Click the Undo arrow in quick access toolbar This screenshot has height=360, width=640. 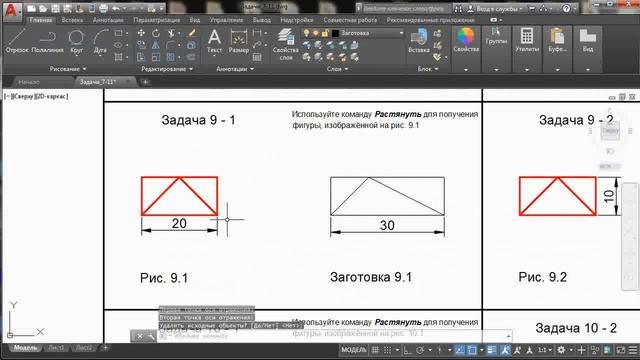[116, 9]
